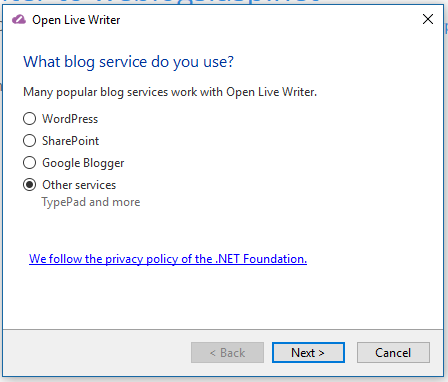Cancel the blog setup wizard
The width and height of the screenshot is (448, 382).
(393, 352)
